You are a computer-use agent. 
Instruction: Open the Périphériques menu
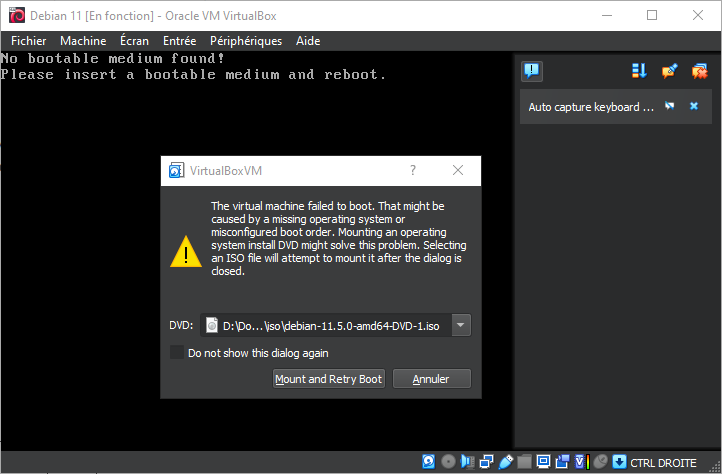[x=246, y=41]
